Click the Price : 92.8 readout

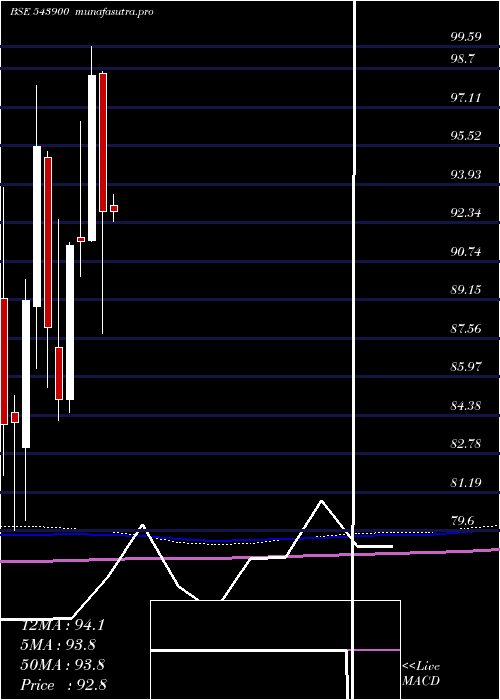[x=63, y=685]
